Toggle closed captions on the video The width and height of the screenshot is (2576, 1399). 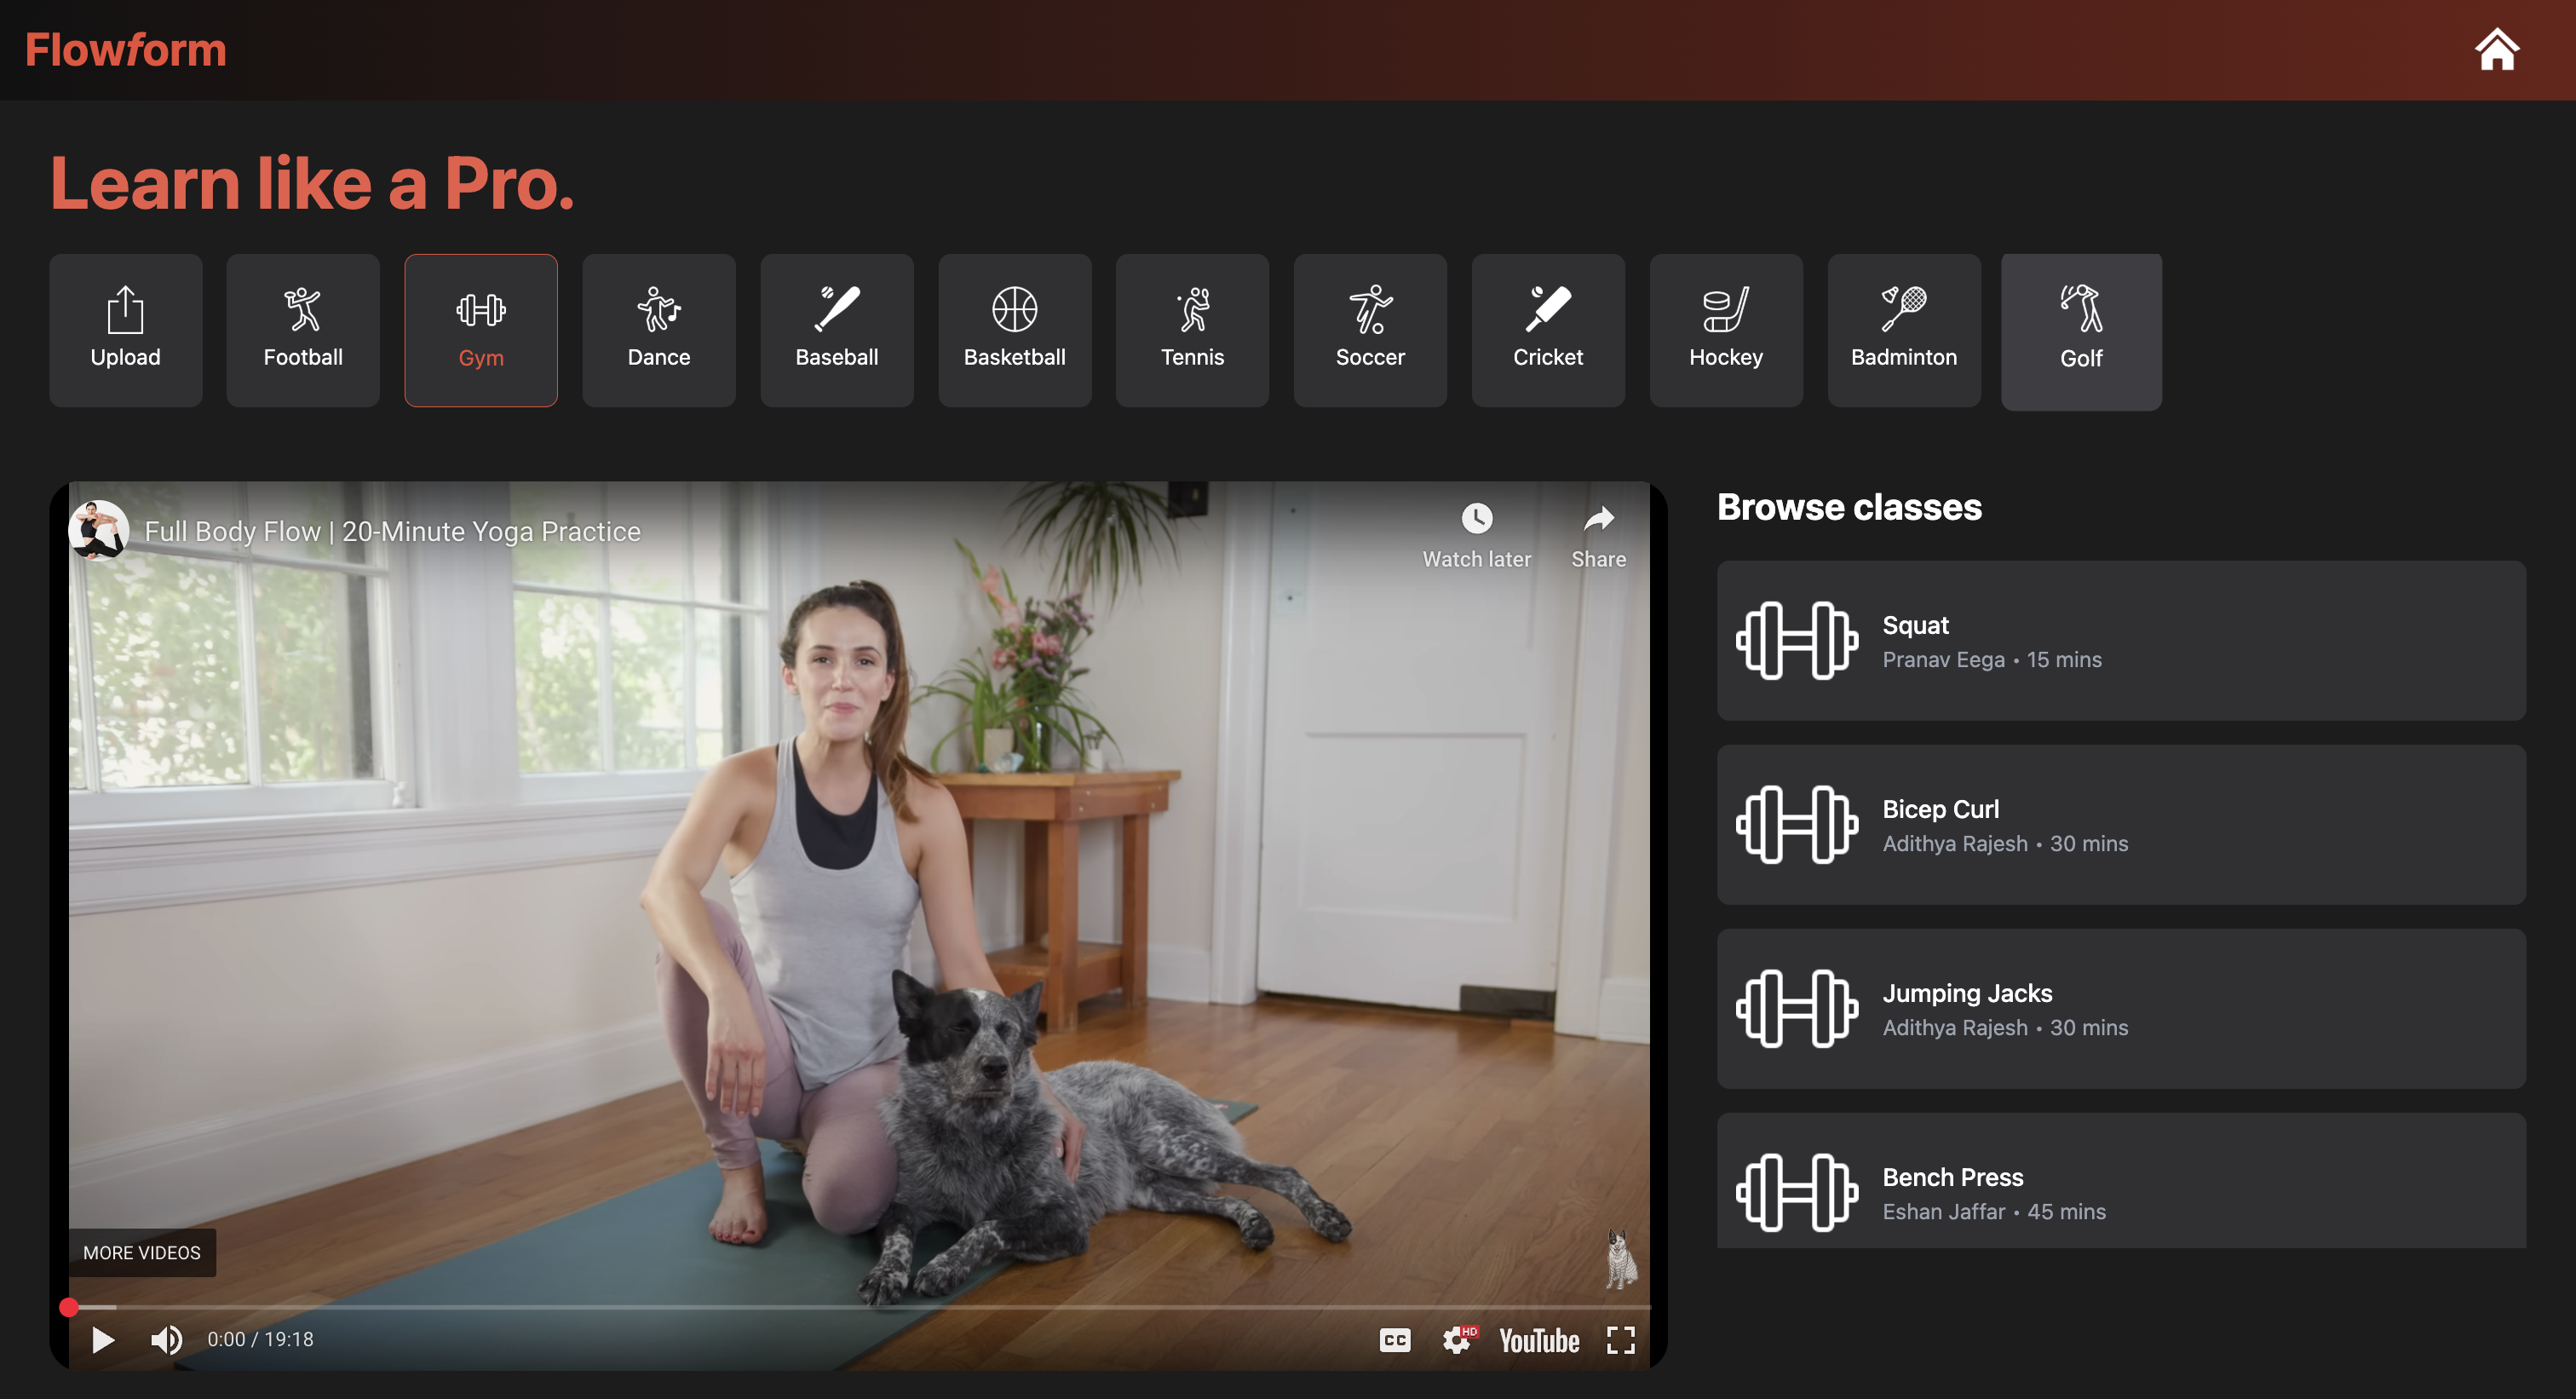coord(1394,1340)
